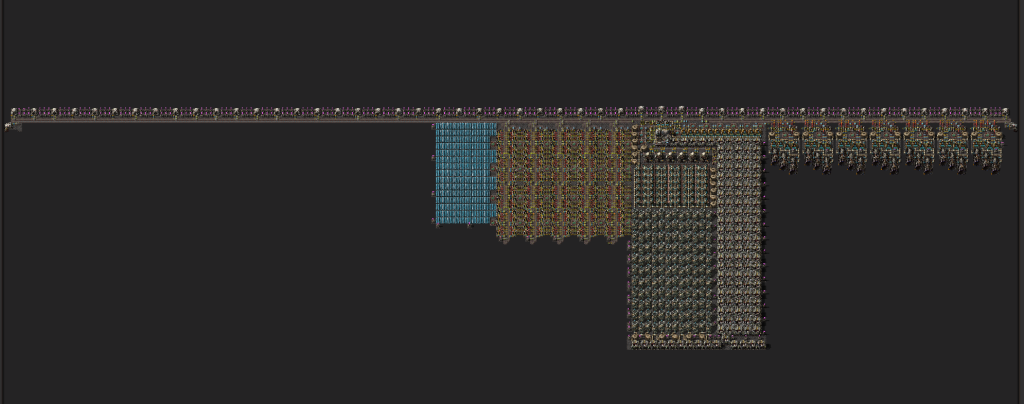
Task: Select the large dark gray machine block
Action: click(674, 270)
